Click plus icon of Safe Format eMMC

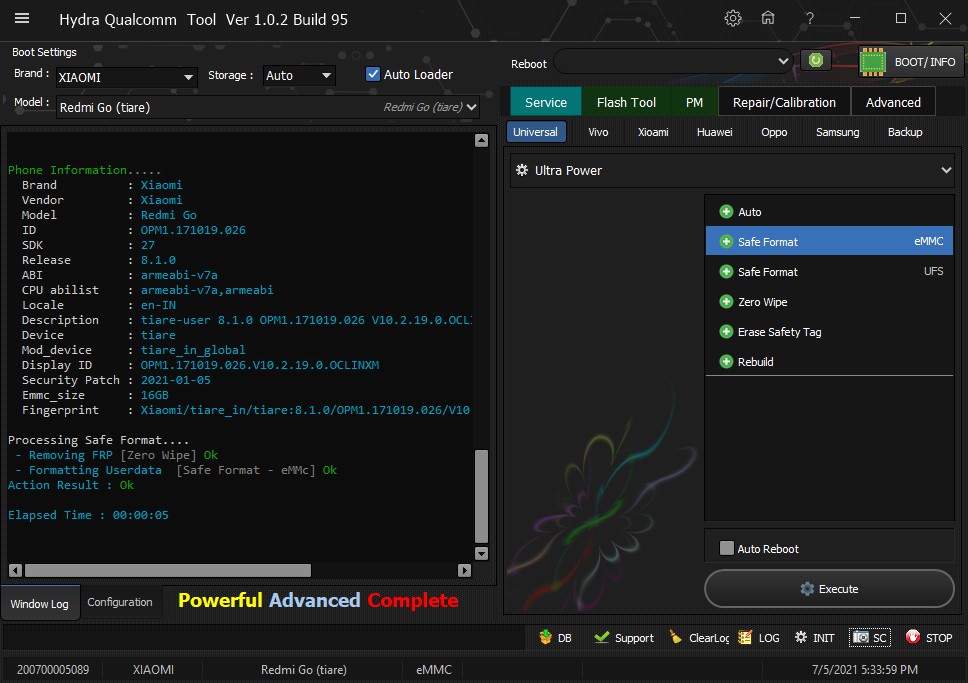click(x=726, y=242)
